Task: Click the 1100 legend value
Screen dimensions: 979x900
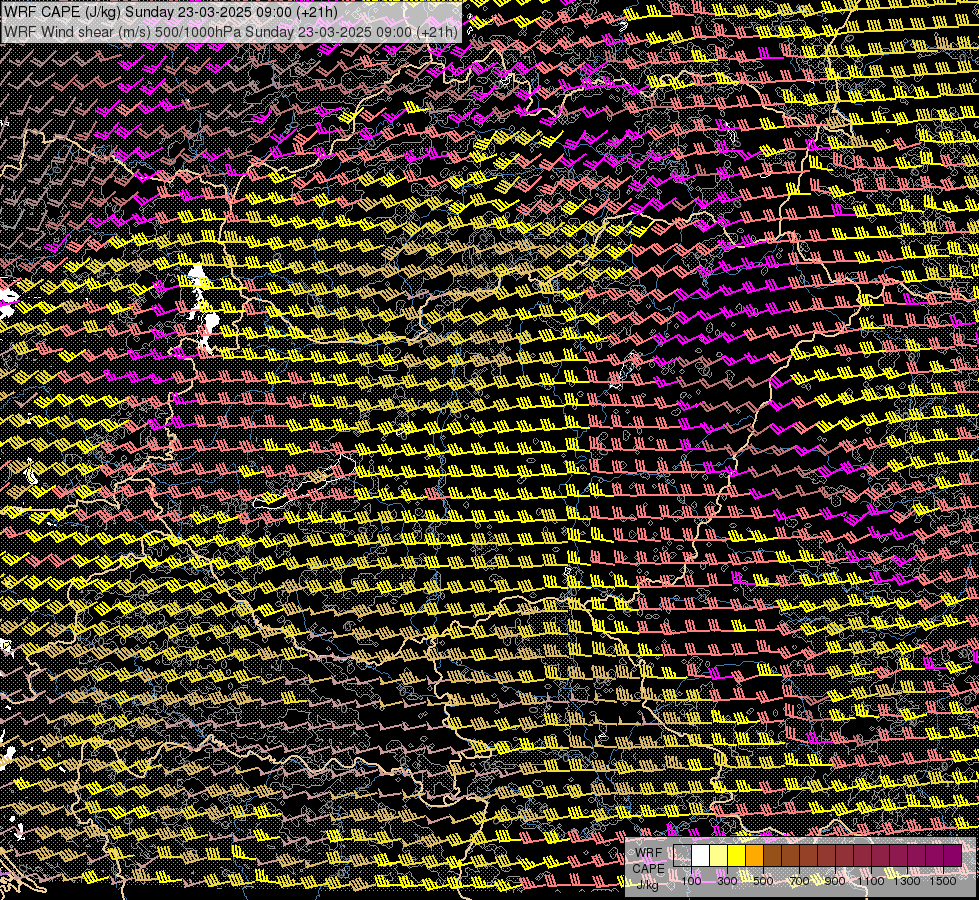Action: [870, 881]
